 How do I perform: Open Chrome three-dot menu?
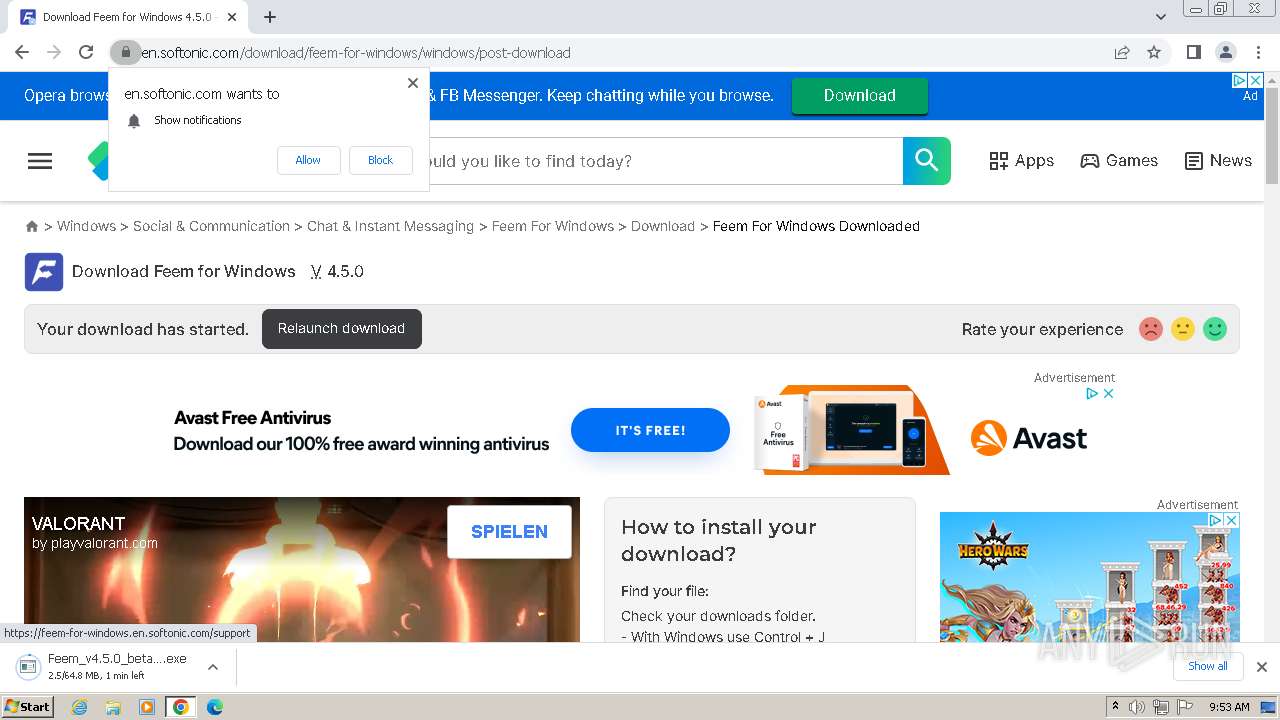(x=1258, y=52)
